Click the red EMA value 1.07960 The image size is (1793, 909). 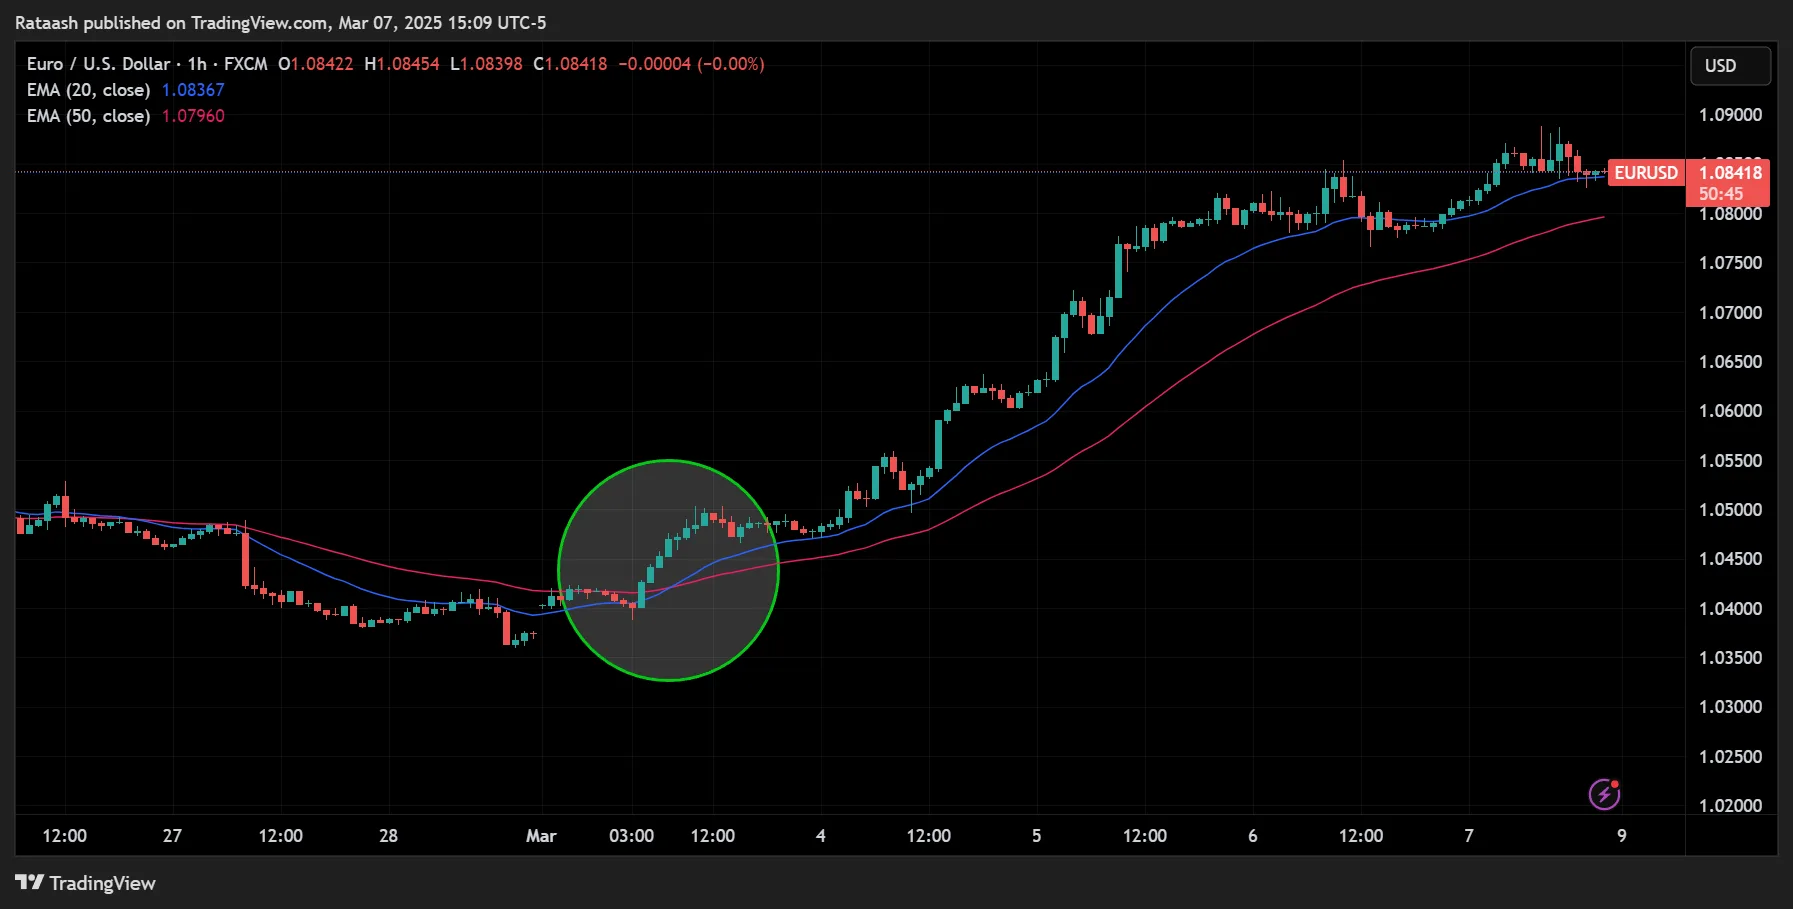(194, 115)
